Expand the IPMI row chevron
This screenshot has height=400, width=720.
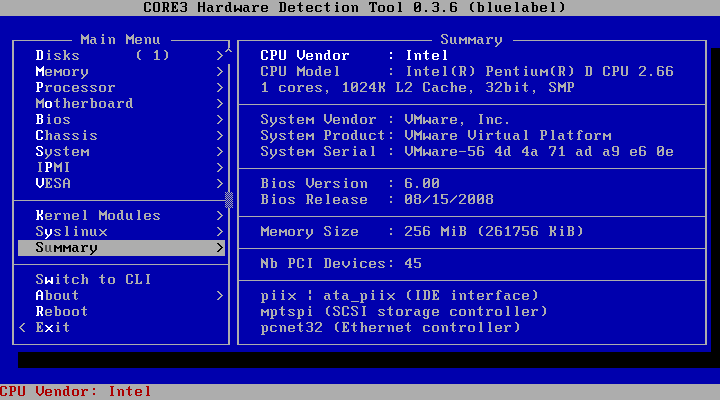click(x=219, y=168)
